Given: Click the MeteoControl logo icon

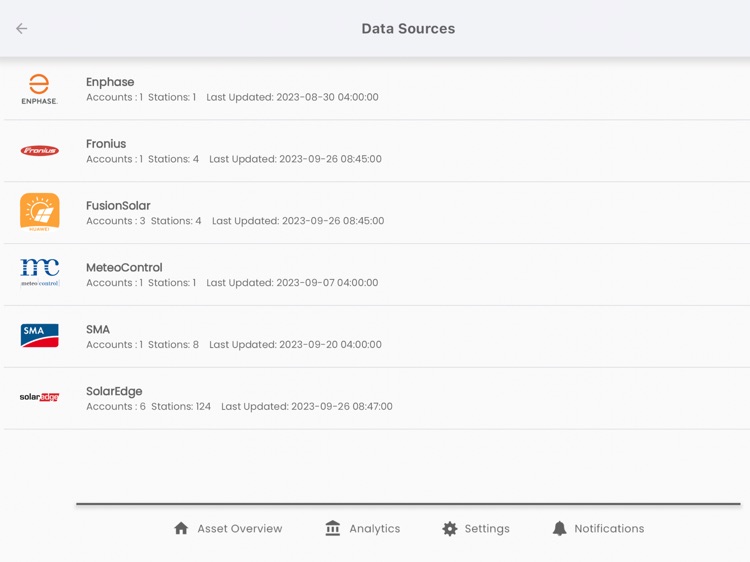Looking at the screenshot, I should point(40,273).
